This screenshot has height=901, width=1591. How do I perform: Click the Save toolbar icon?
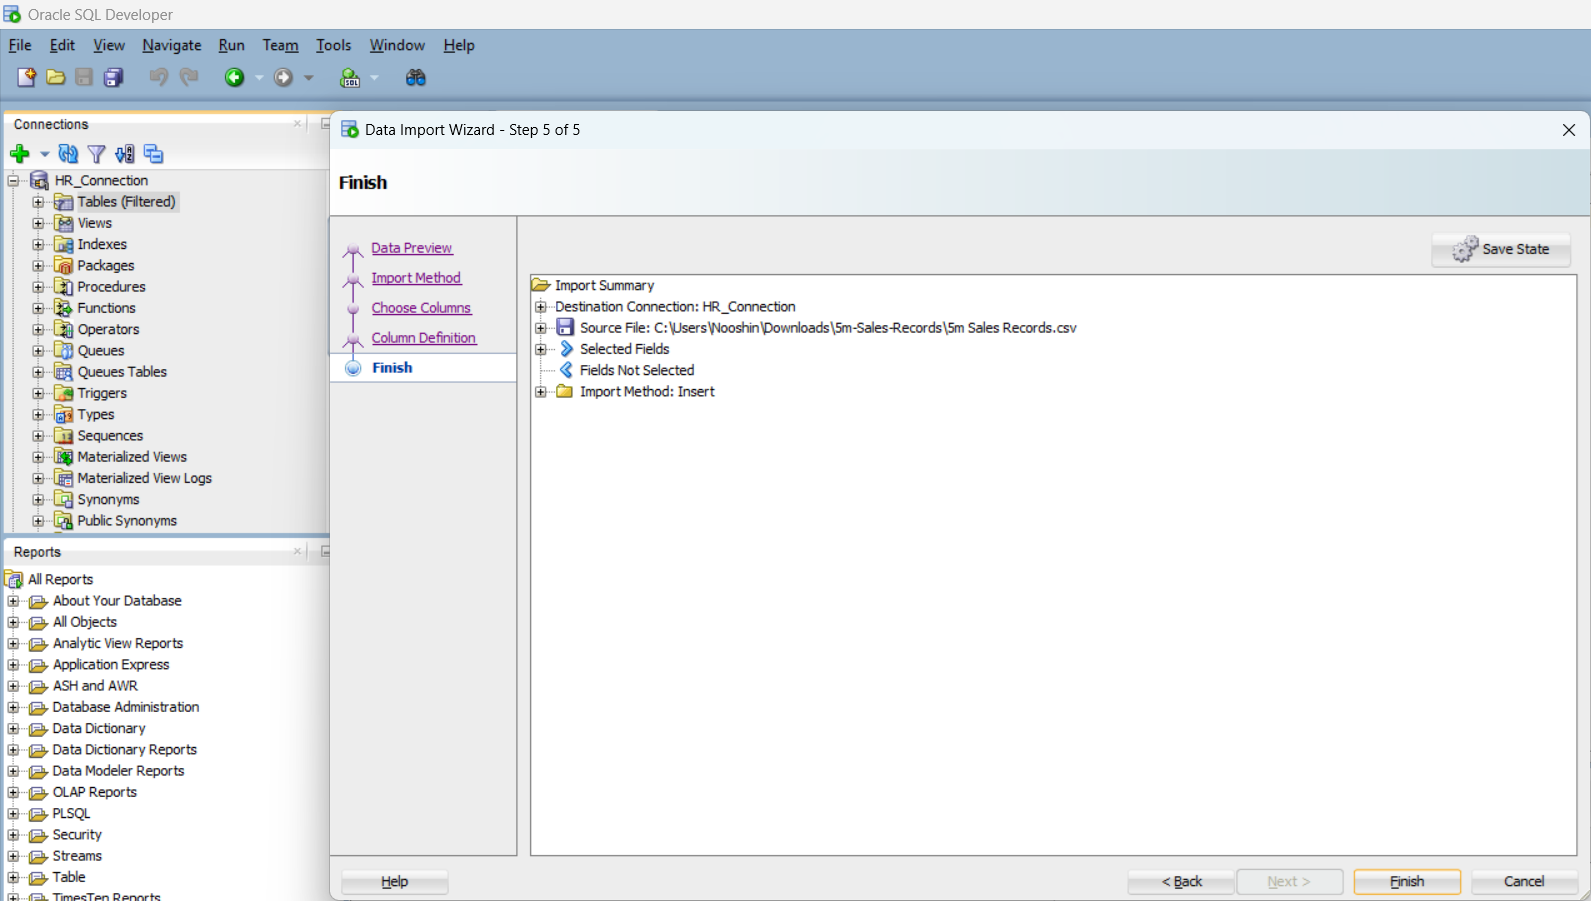point(84,77)
